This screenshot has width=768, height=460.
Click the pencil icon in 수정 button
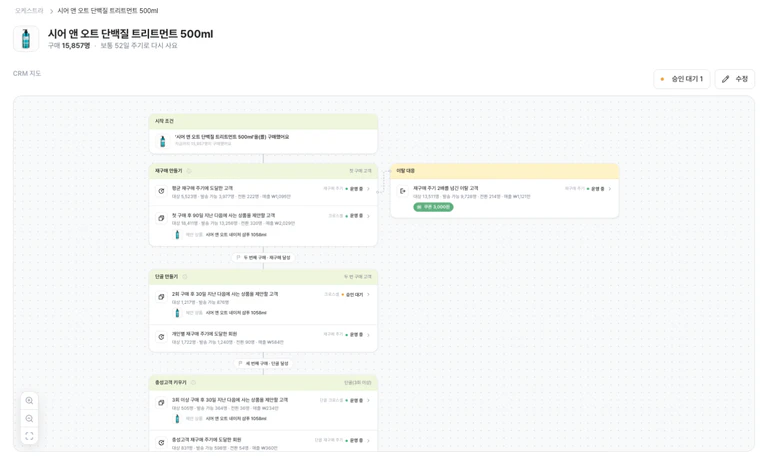[x=725, y=79]
